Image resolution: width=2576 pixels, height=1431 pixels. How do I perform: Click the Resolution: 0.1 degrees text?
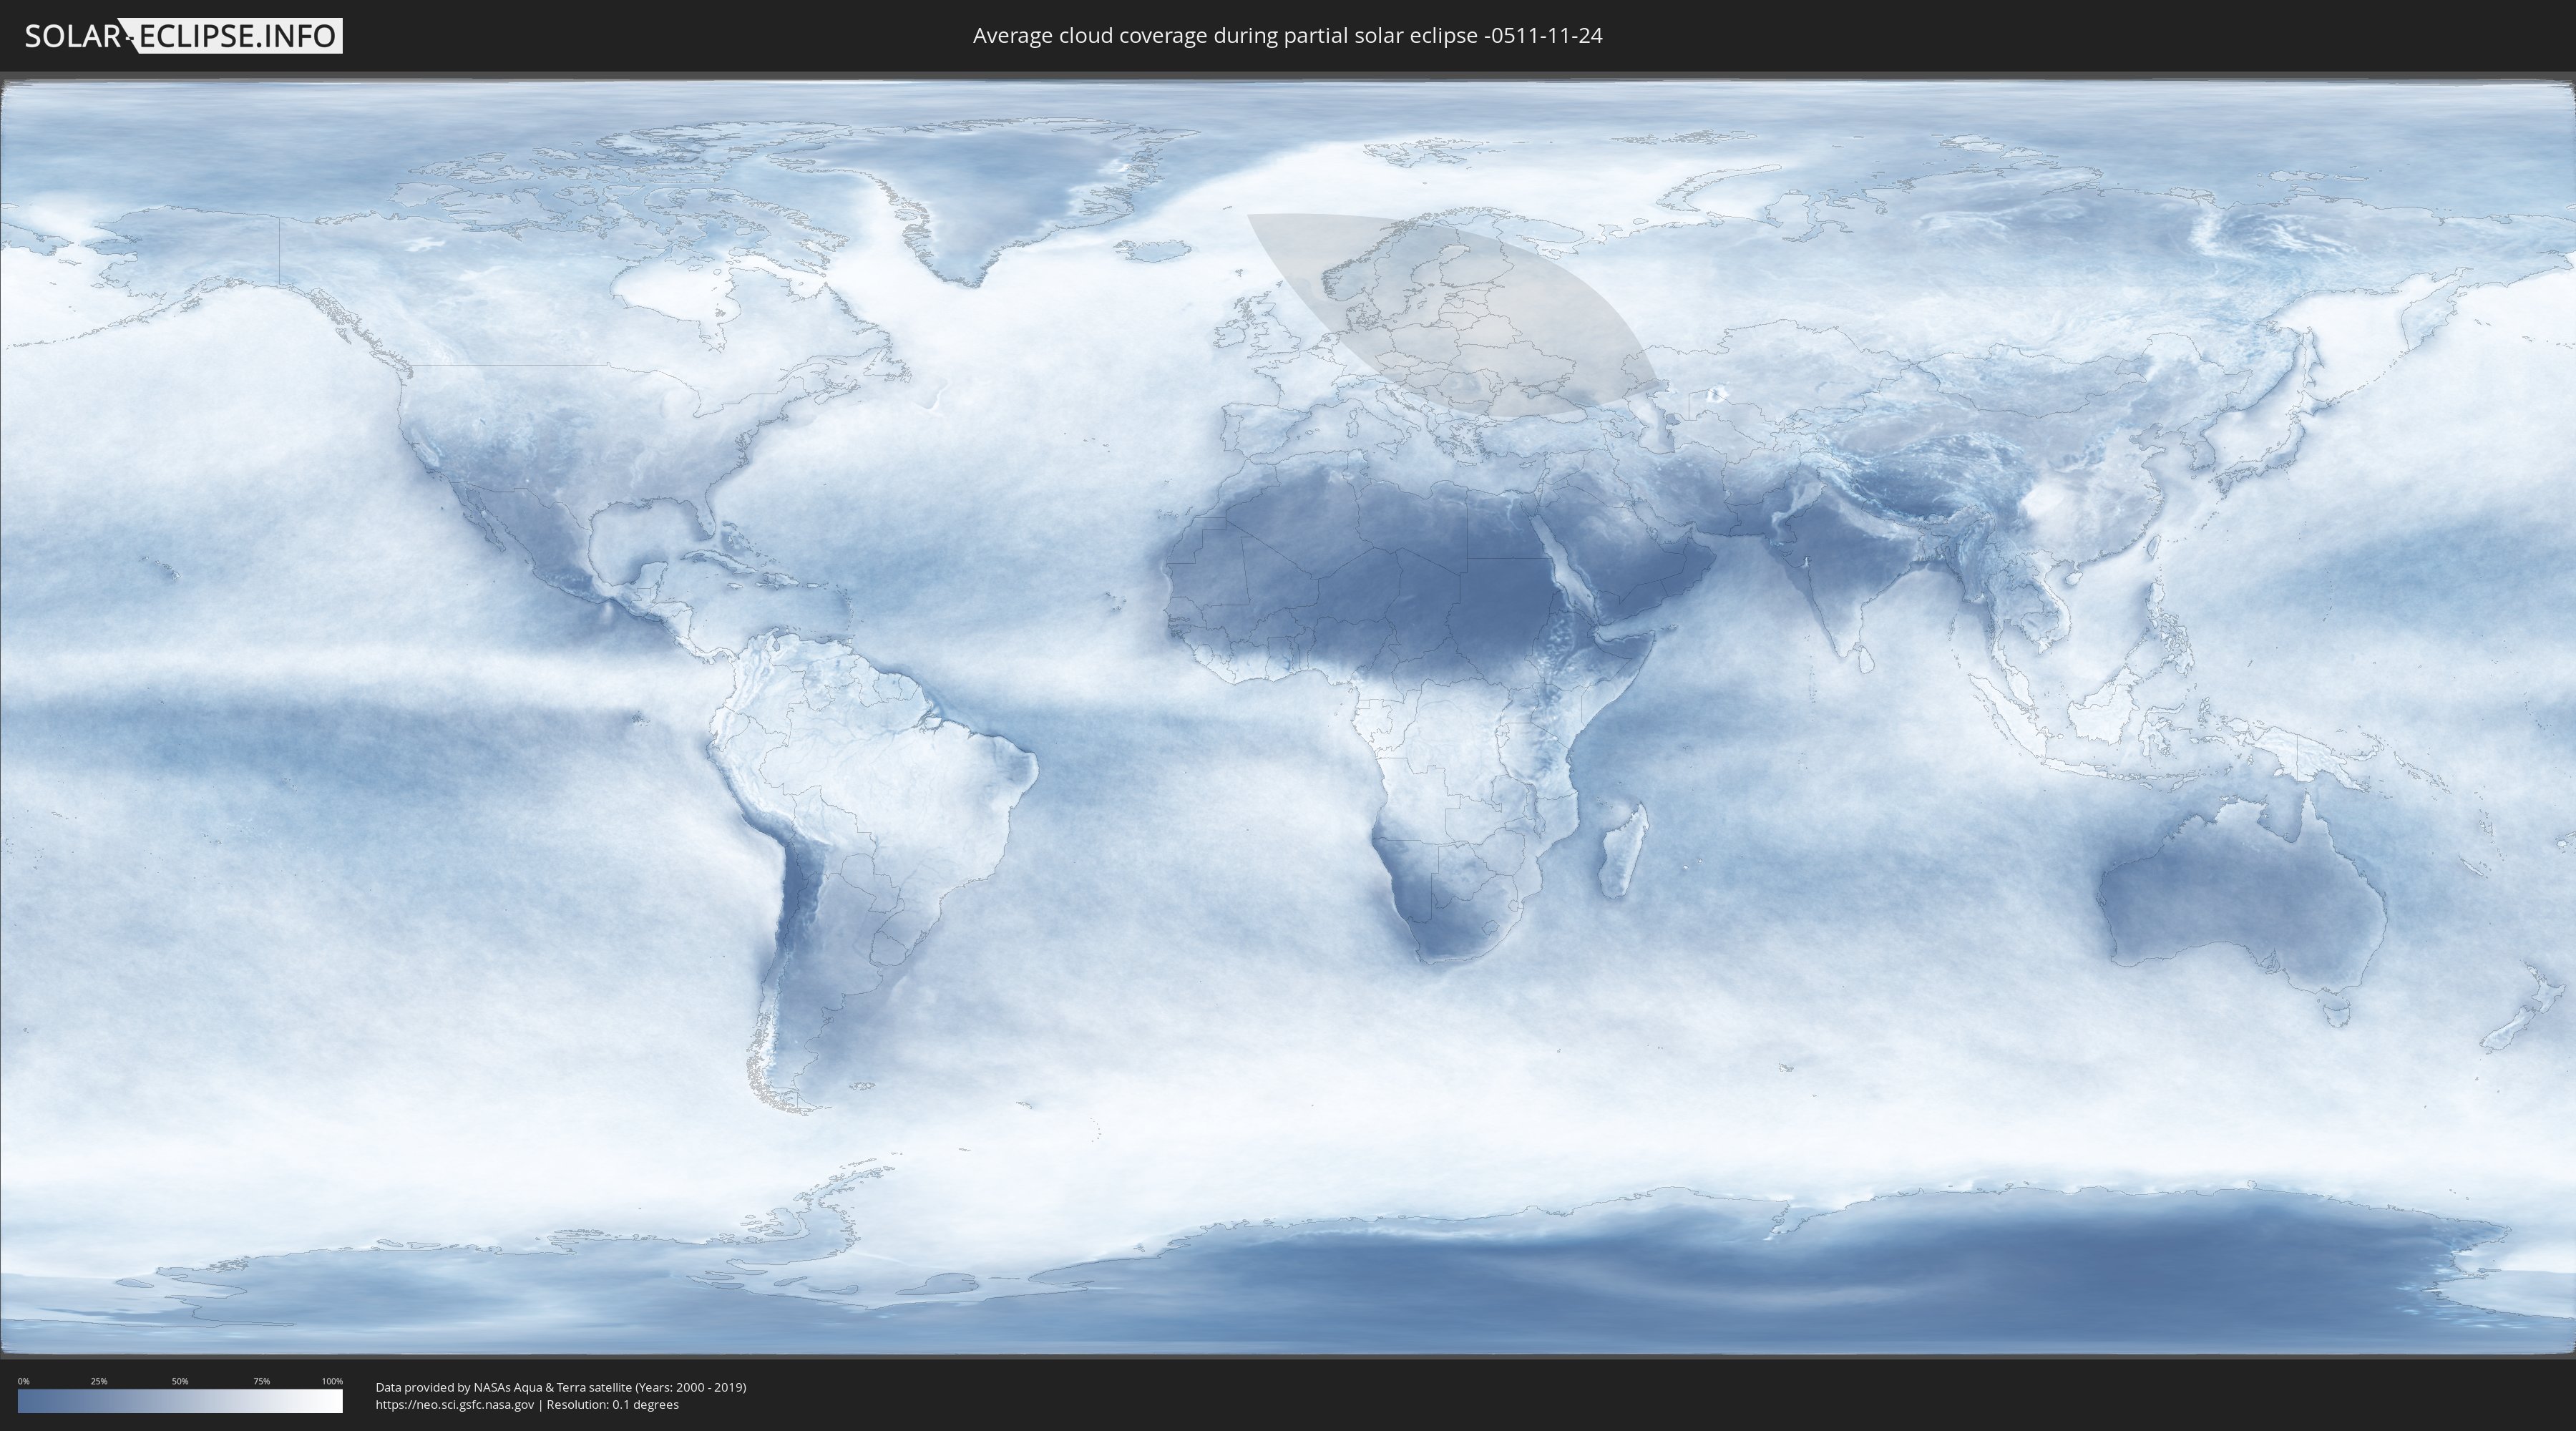pos(612,1405)
